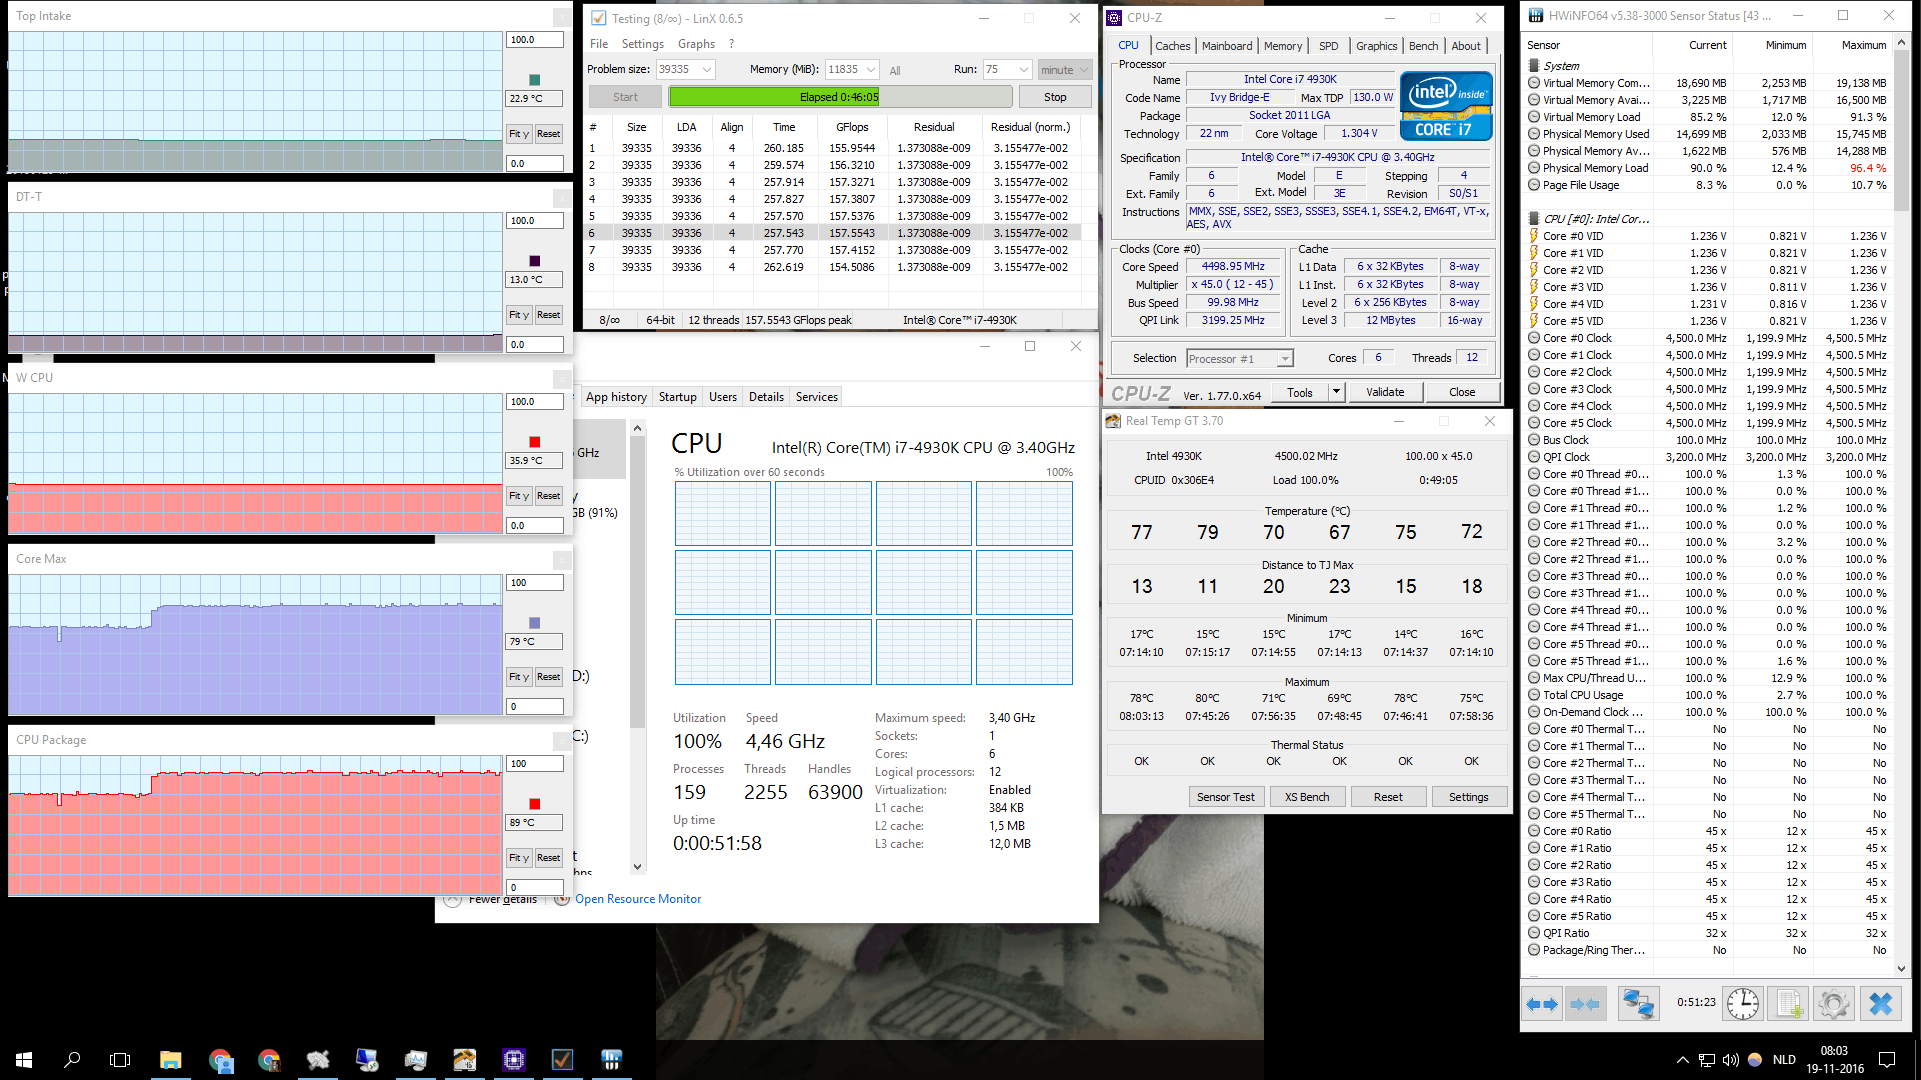
Task: Open File Explorer from taskbar
Action: 170,1059
